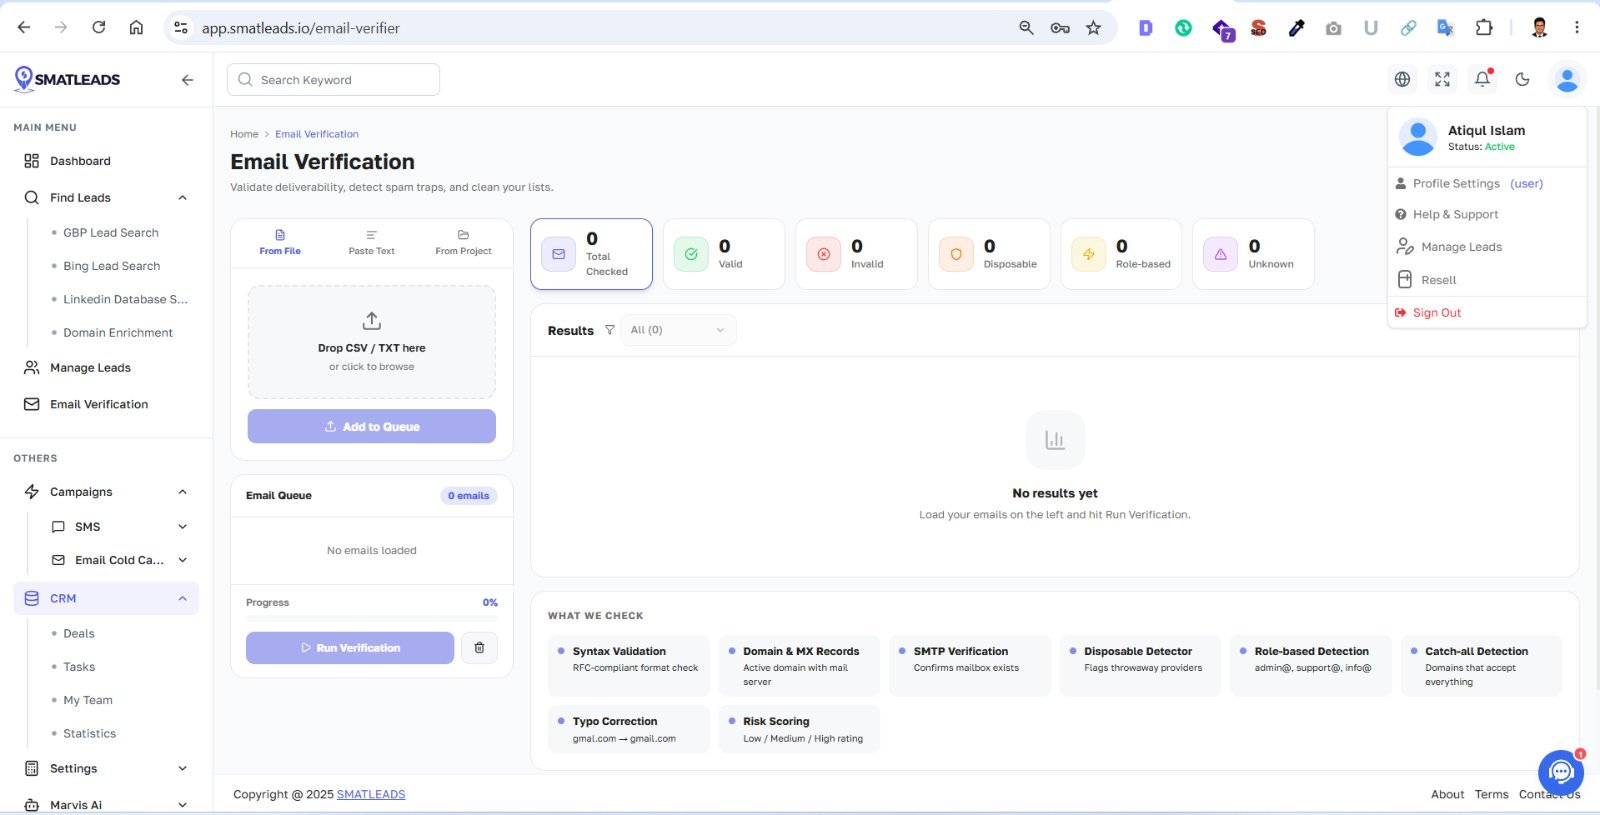Viewport: 1600px width, 815px height.
Task: Click the verification progress bar
Action: coord(371,619)
